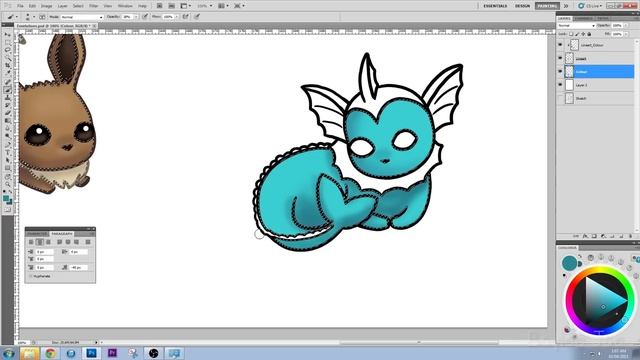Click the Painting workspace button
Viewport: 640px width, 360px height.
547,6
